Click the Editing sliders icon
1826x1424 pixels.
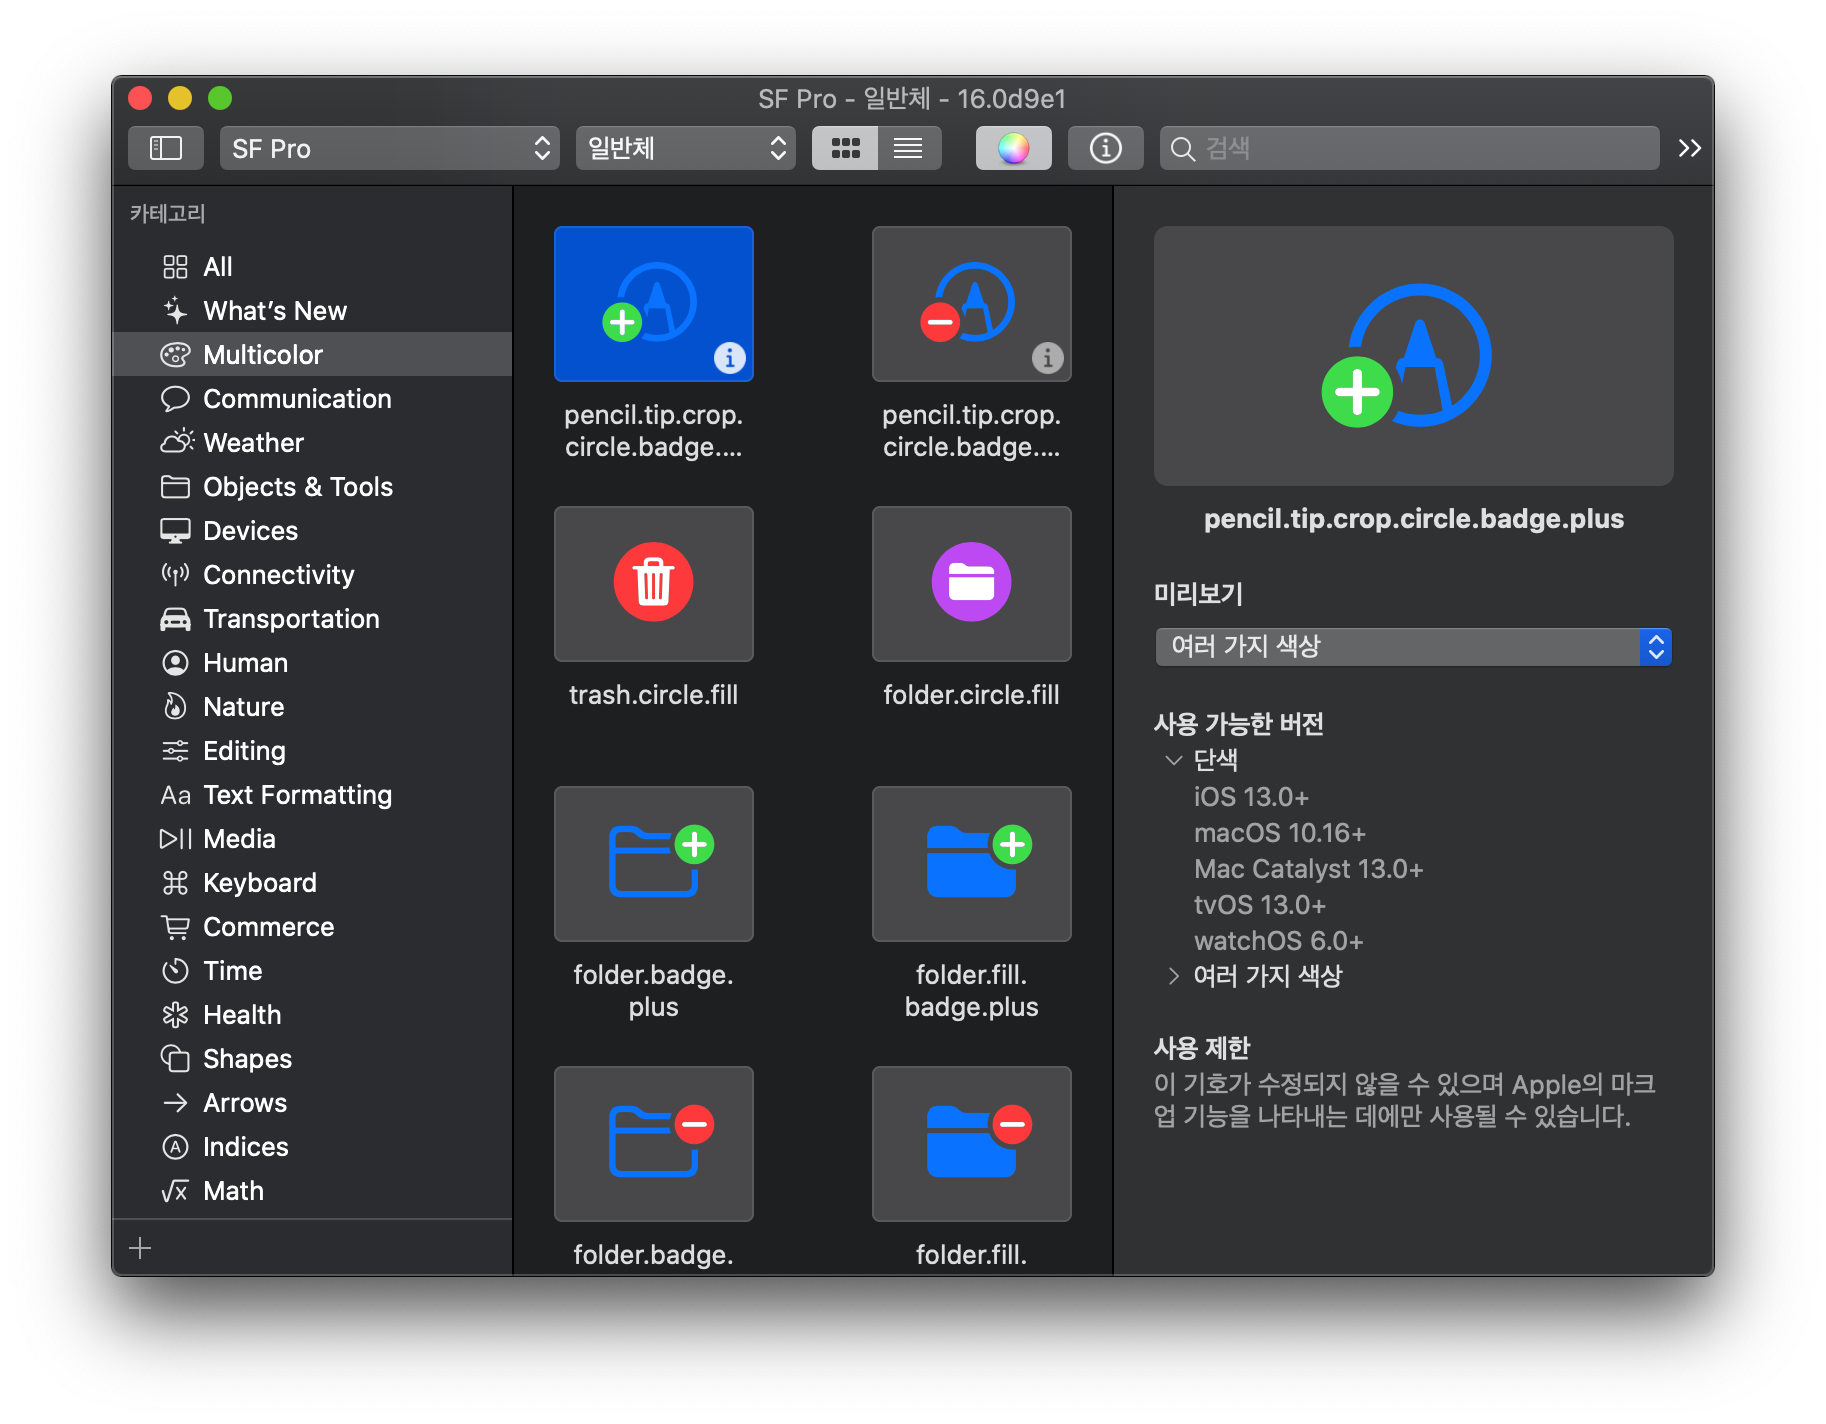175,751
